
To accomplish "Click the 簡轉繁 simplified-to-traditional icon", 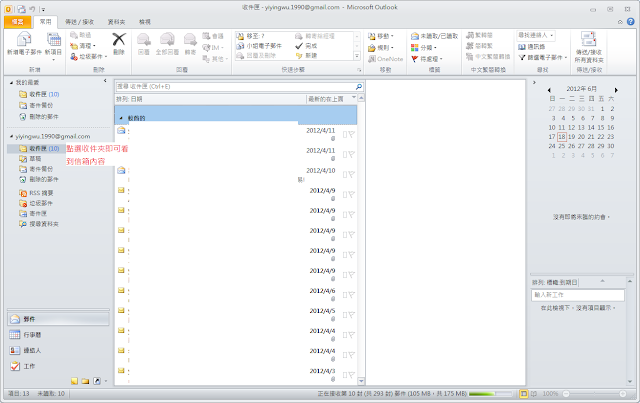I will (470, 46).
